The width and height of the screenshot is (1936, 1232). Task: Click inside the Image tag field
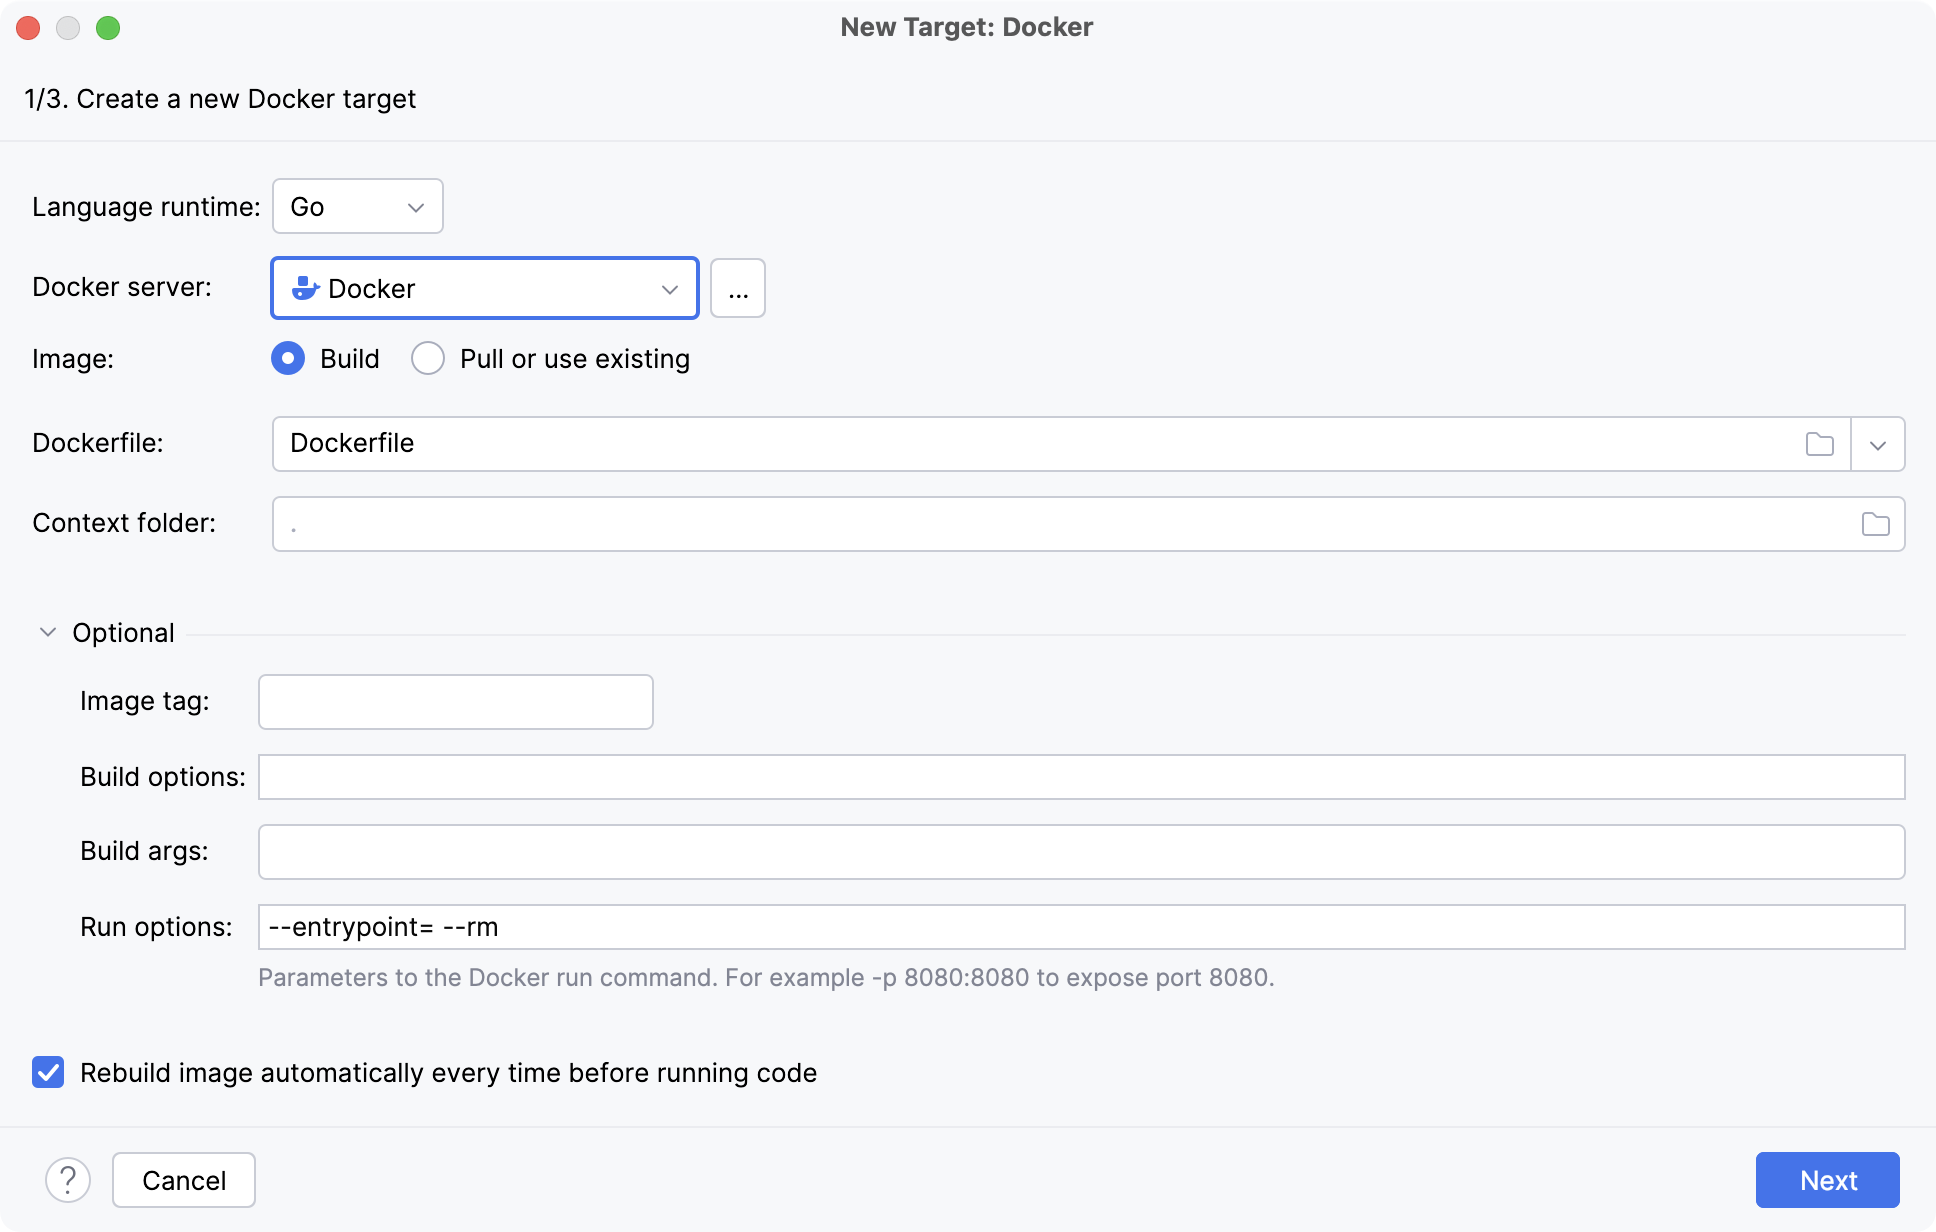[454, 701]
